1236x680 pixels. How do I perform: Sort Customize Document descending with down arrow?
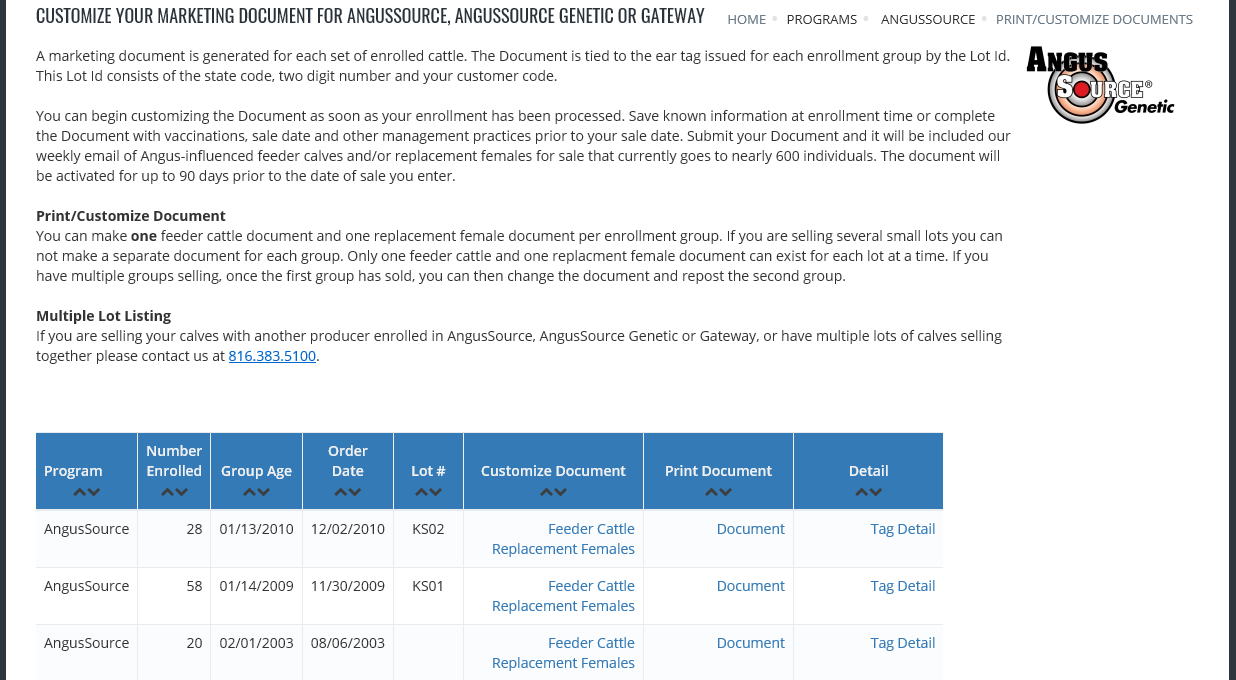coord(561,492)
